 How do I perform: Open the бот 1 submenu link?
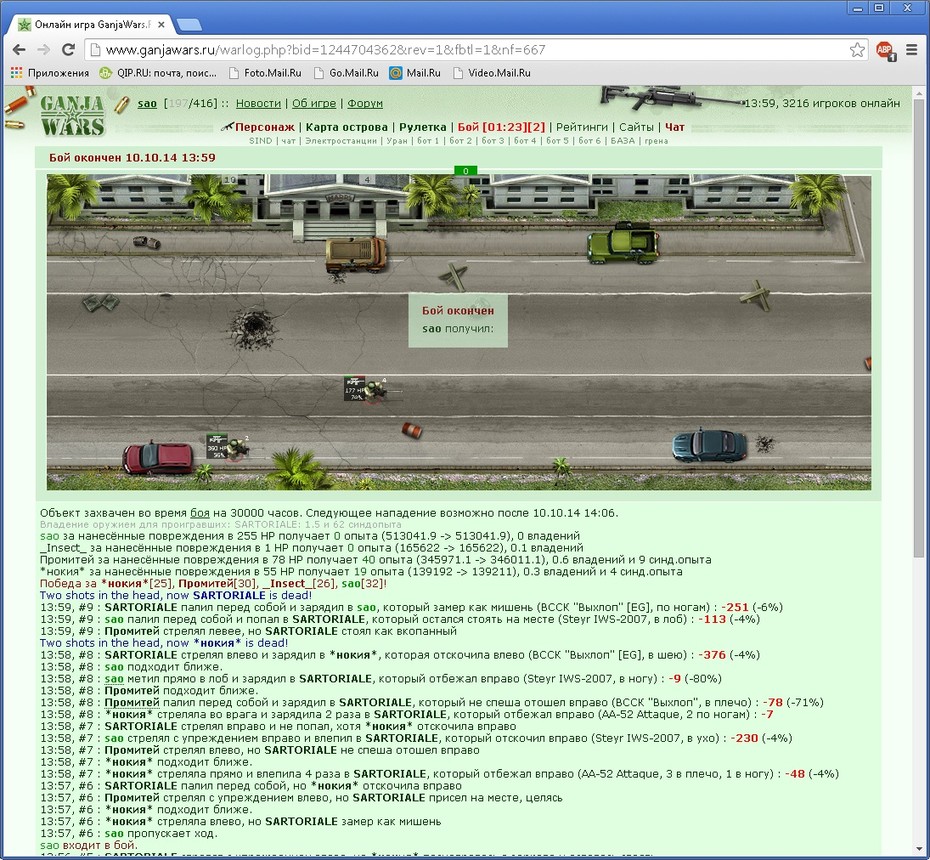428,141
